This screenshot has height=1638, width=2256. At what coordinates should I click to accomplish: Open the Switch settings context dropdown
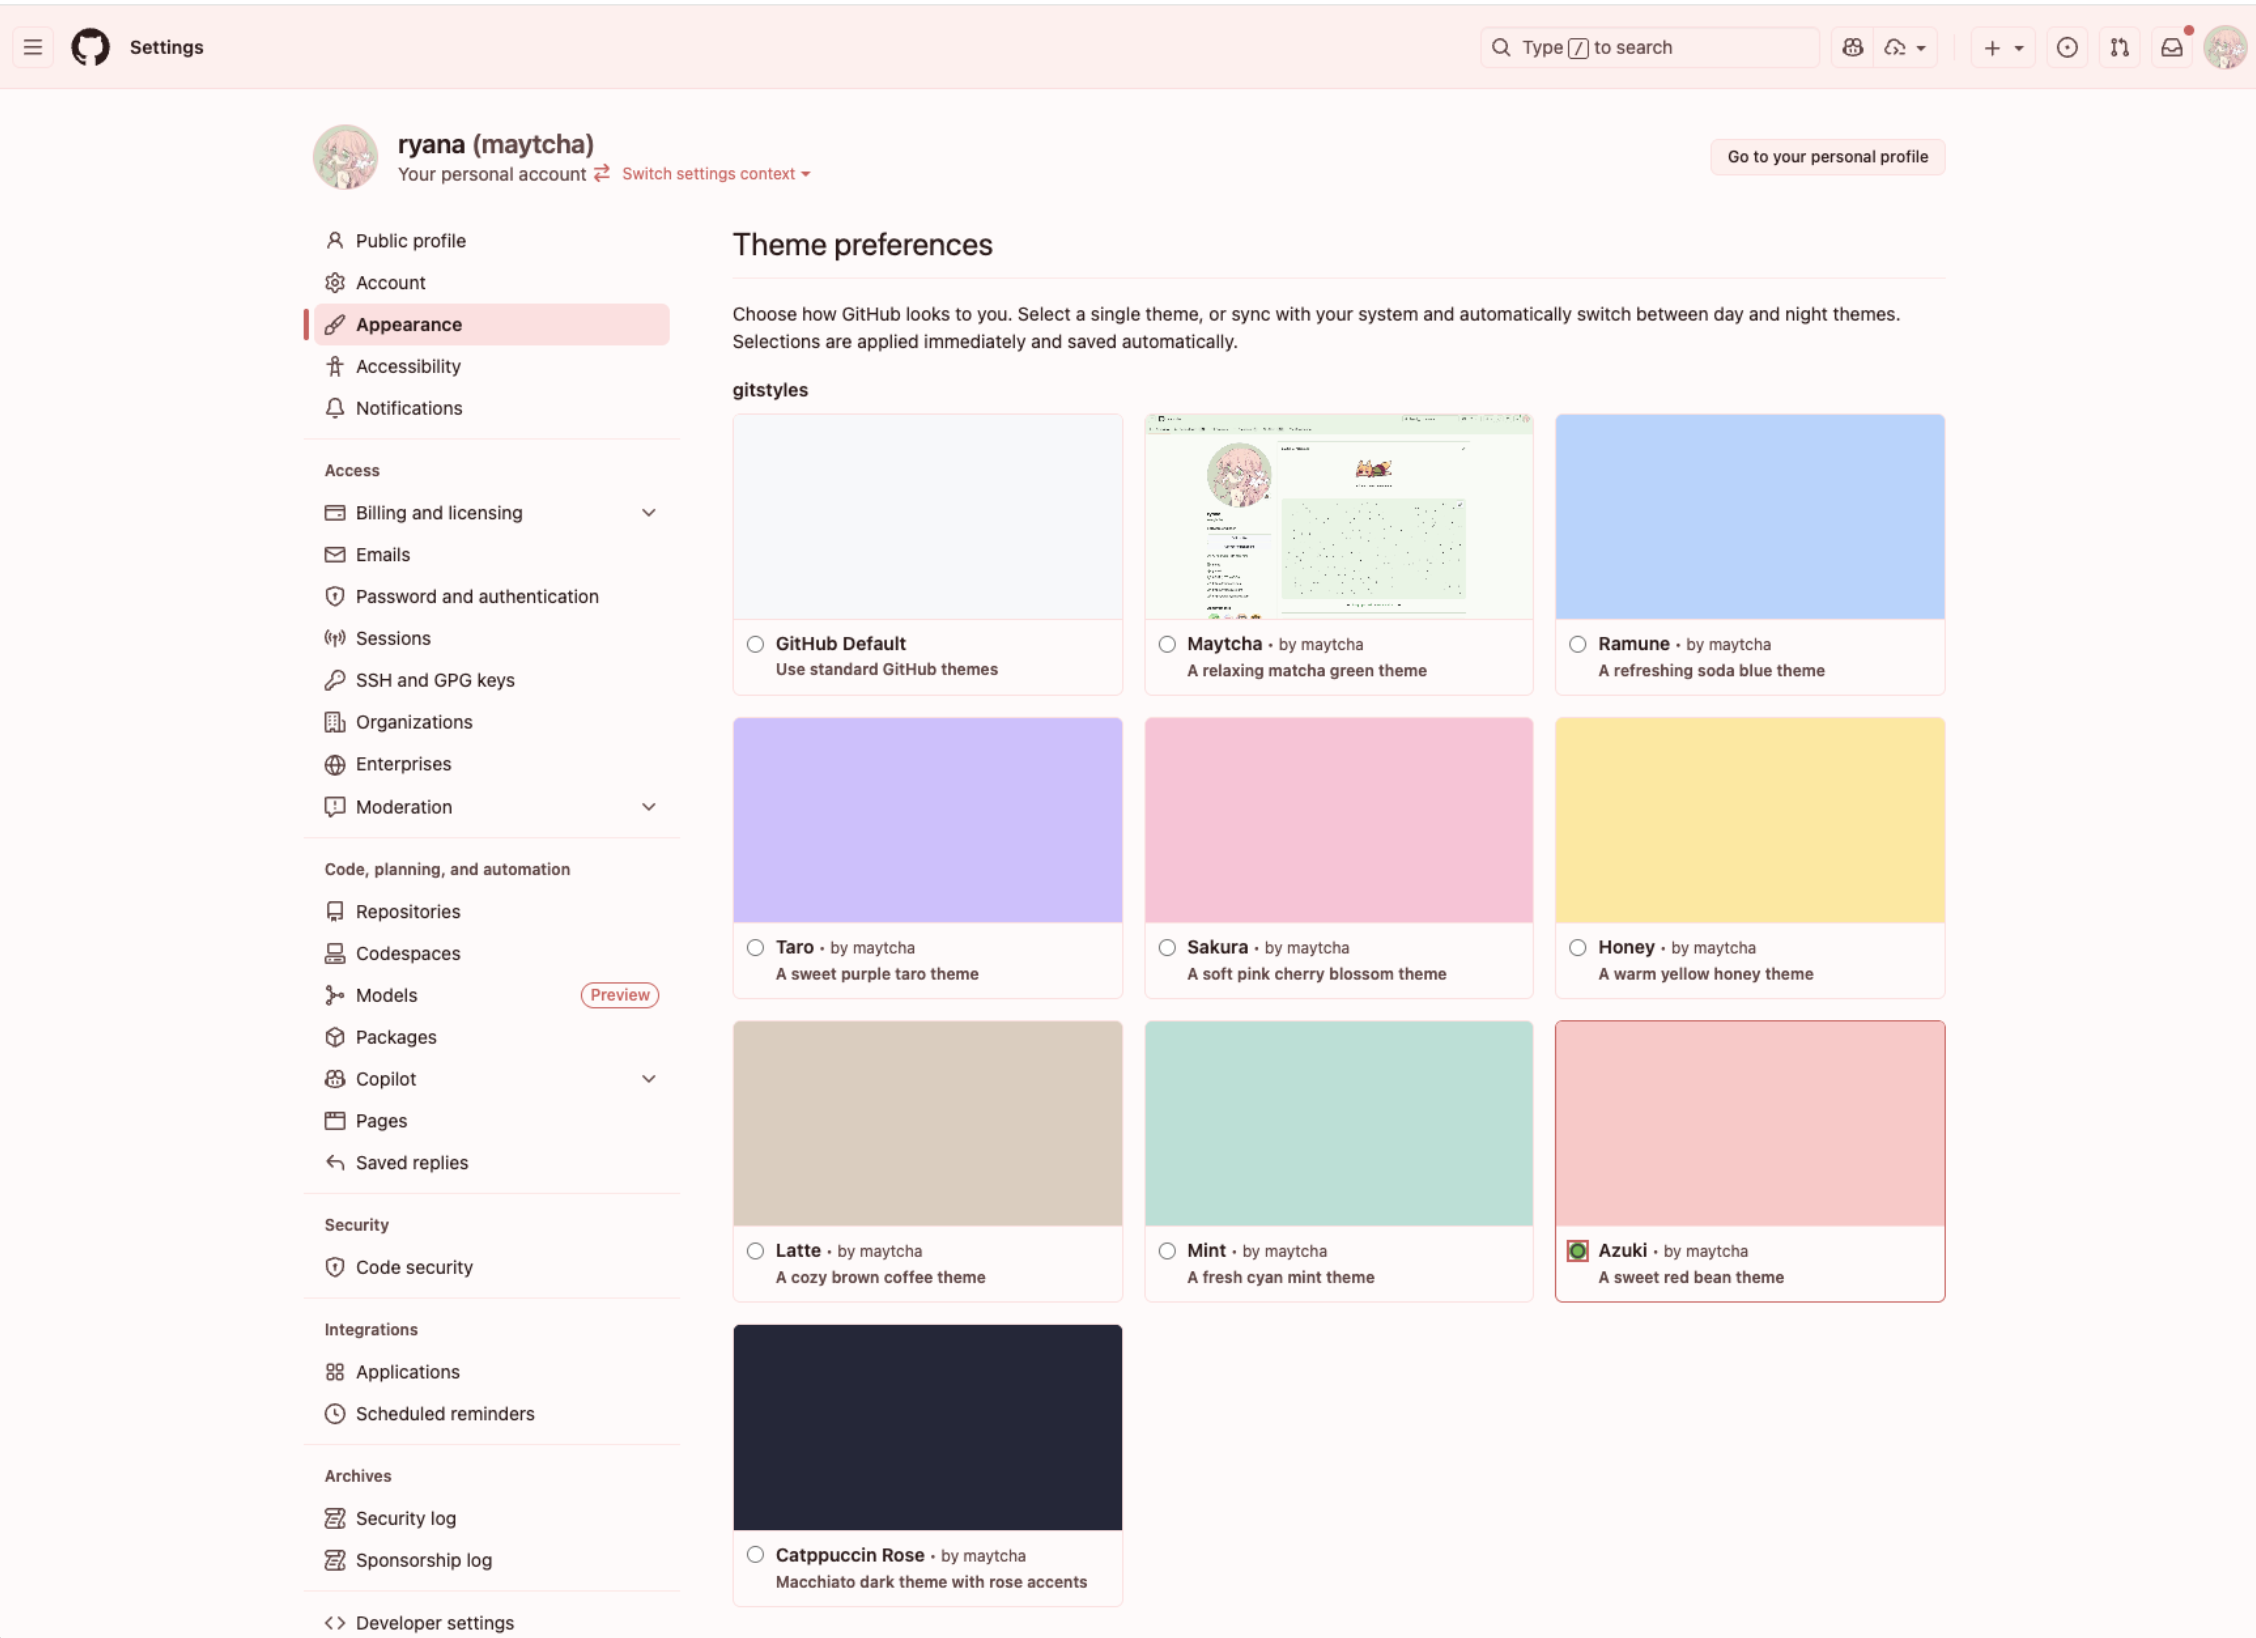(x=716, y=174)
